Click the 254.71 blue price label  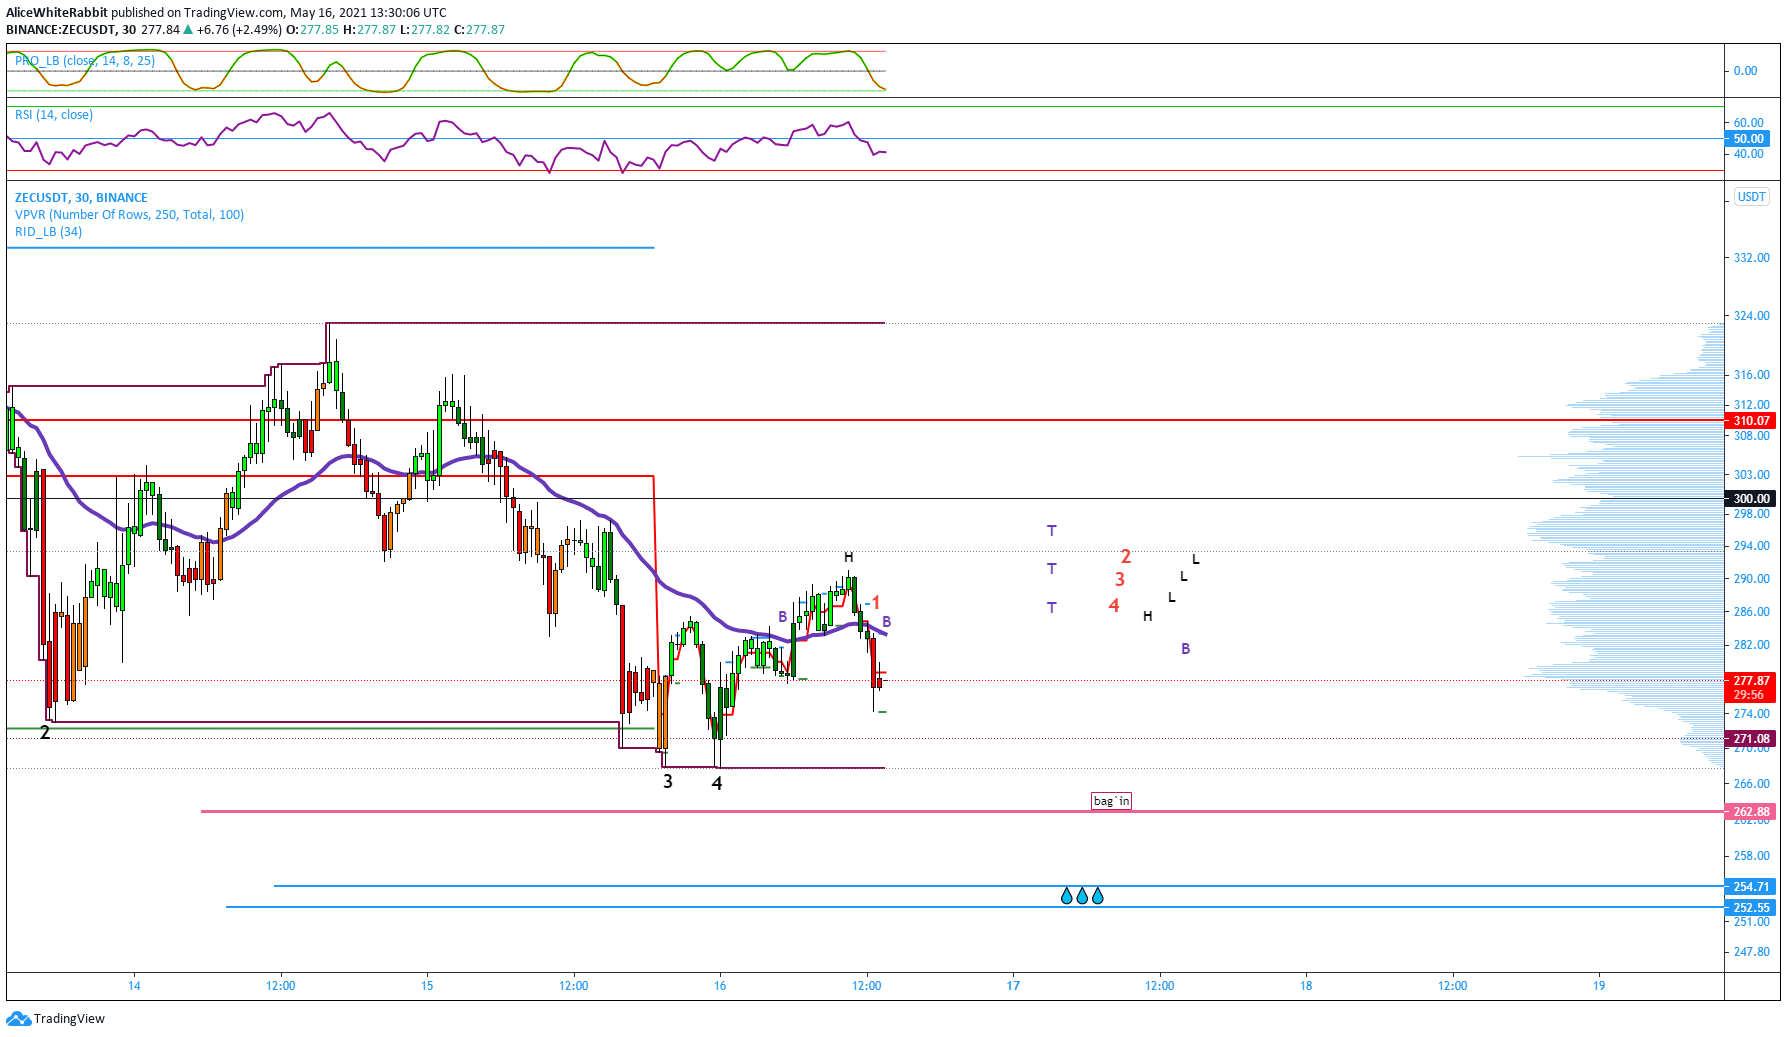(1751, 887)
